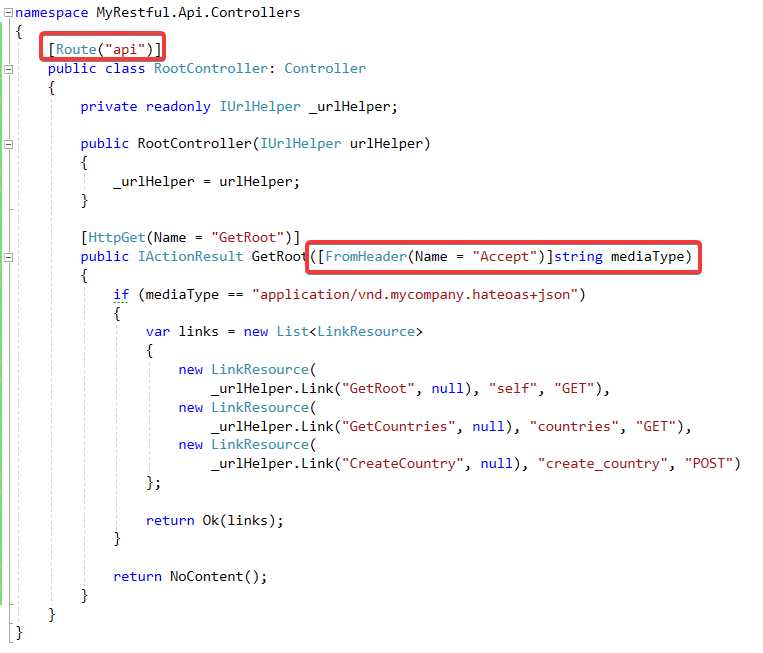Image resolution: width=763 pixels, height=653 pixels.
Task: Click the hateoas+json media type string
Action: click(415, 294)
